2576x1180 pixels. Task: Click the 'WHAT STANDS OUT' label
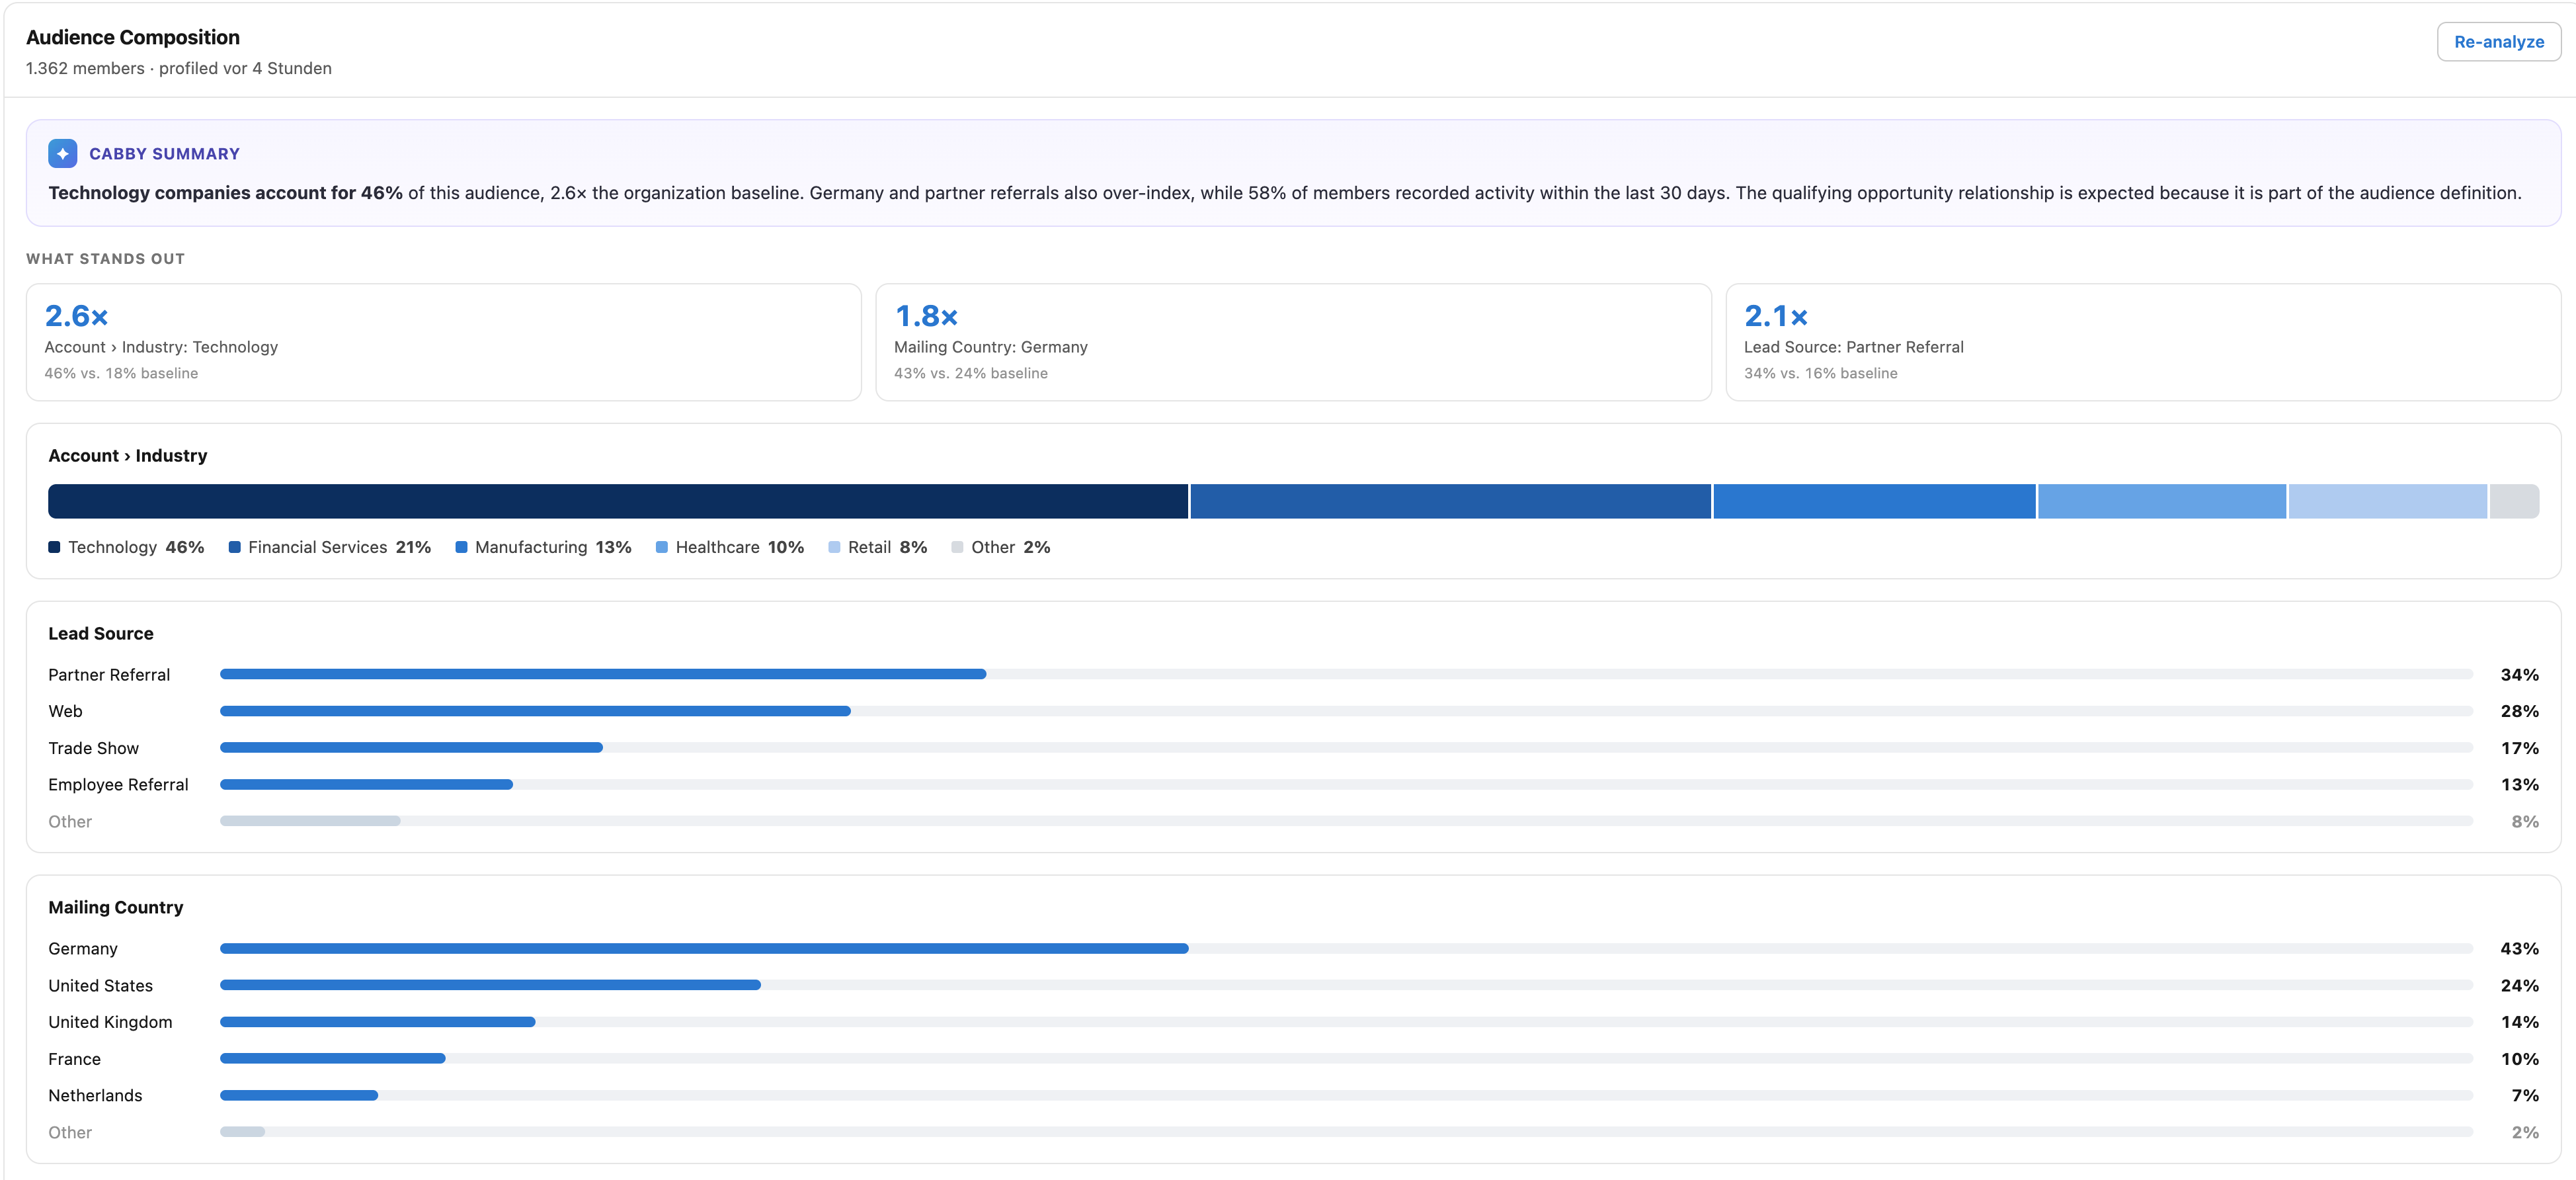(x=105, y=259)
